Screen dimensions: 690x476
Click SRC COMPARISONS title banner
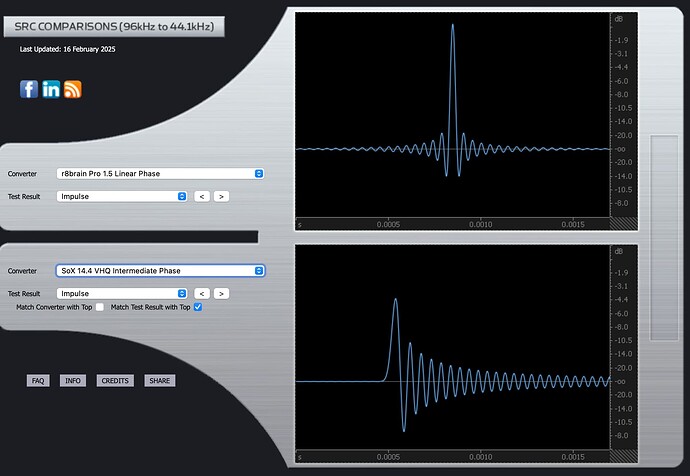click(x=114, y=26)
